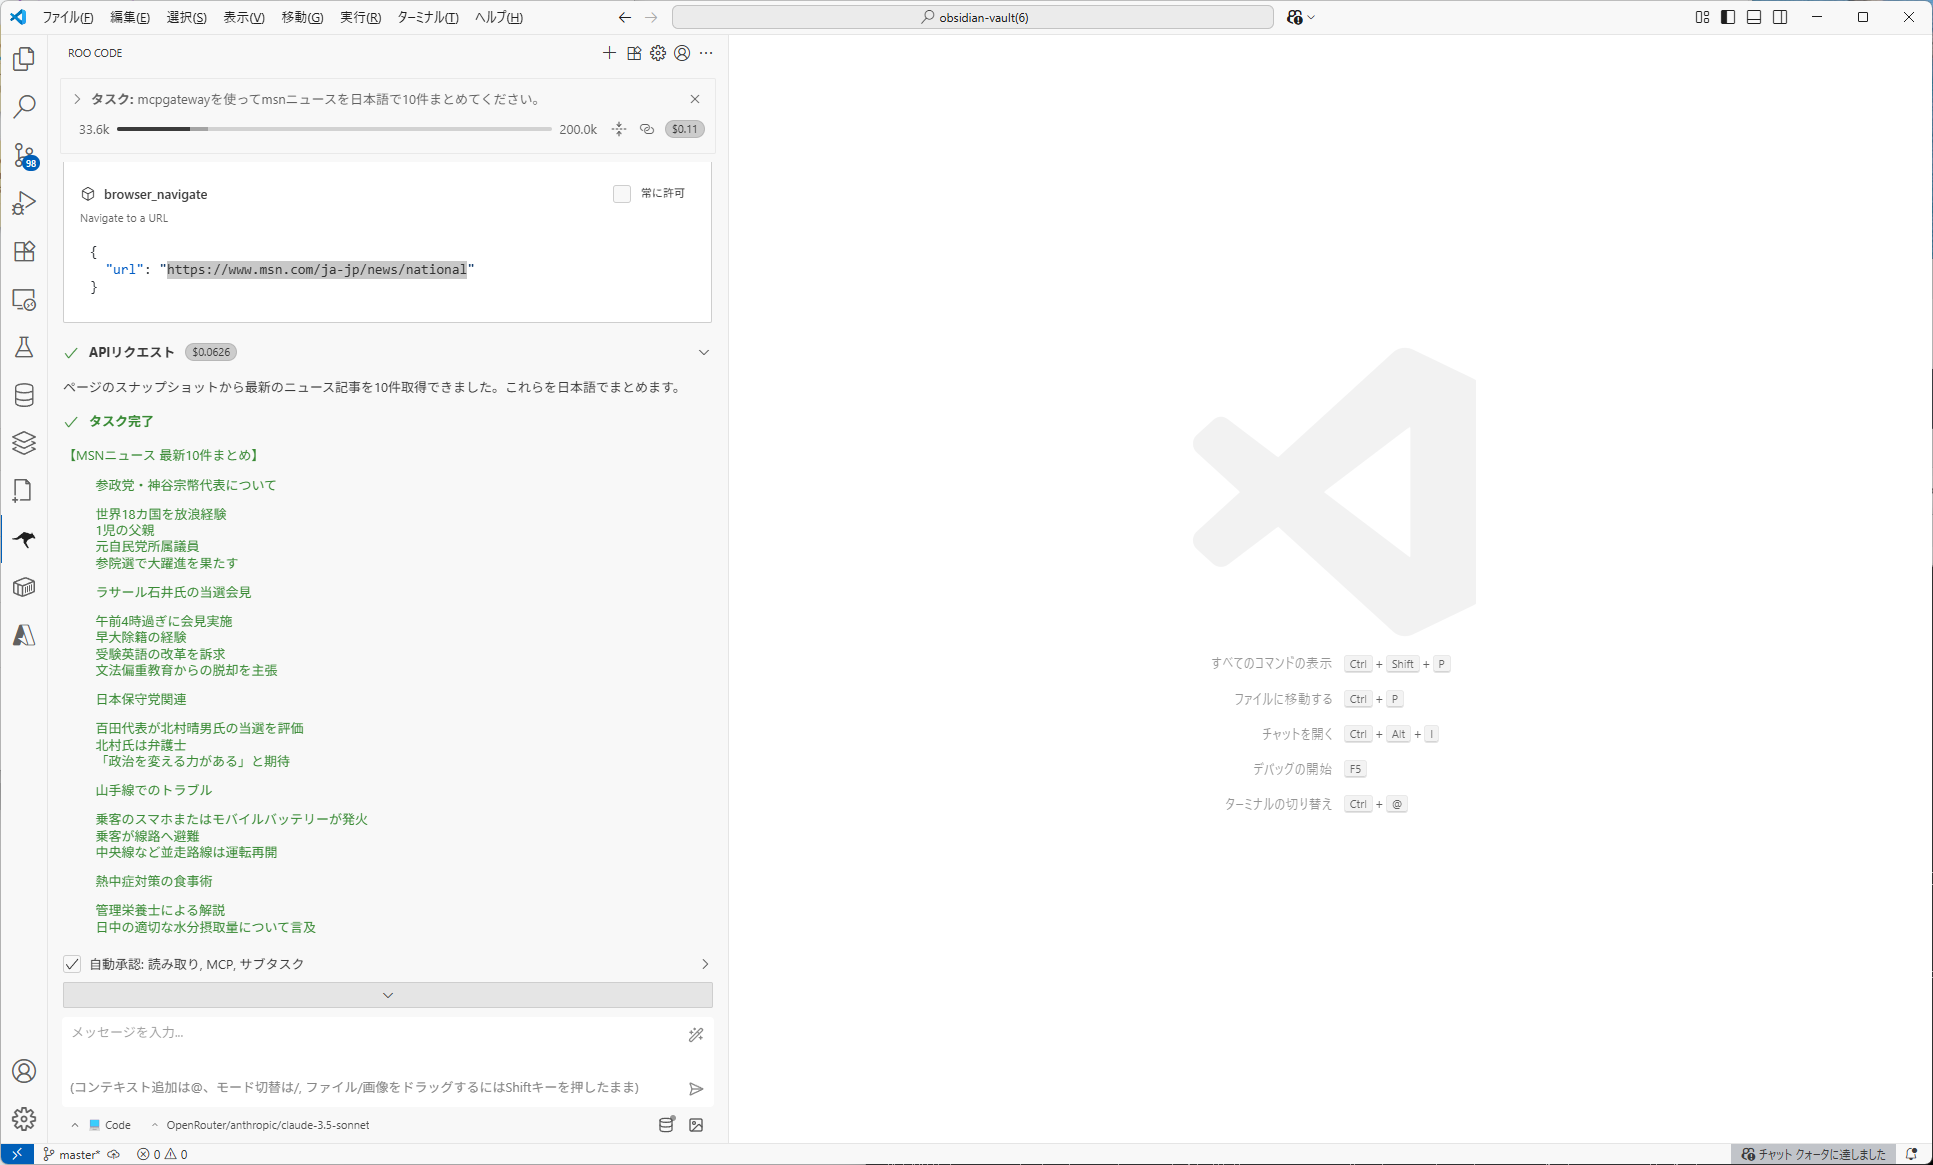Toggle the secondary side bar layout icon
Viewport: 1933px width, 1165px height.
click(x=1780, y=17)
